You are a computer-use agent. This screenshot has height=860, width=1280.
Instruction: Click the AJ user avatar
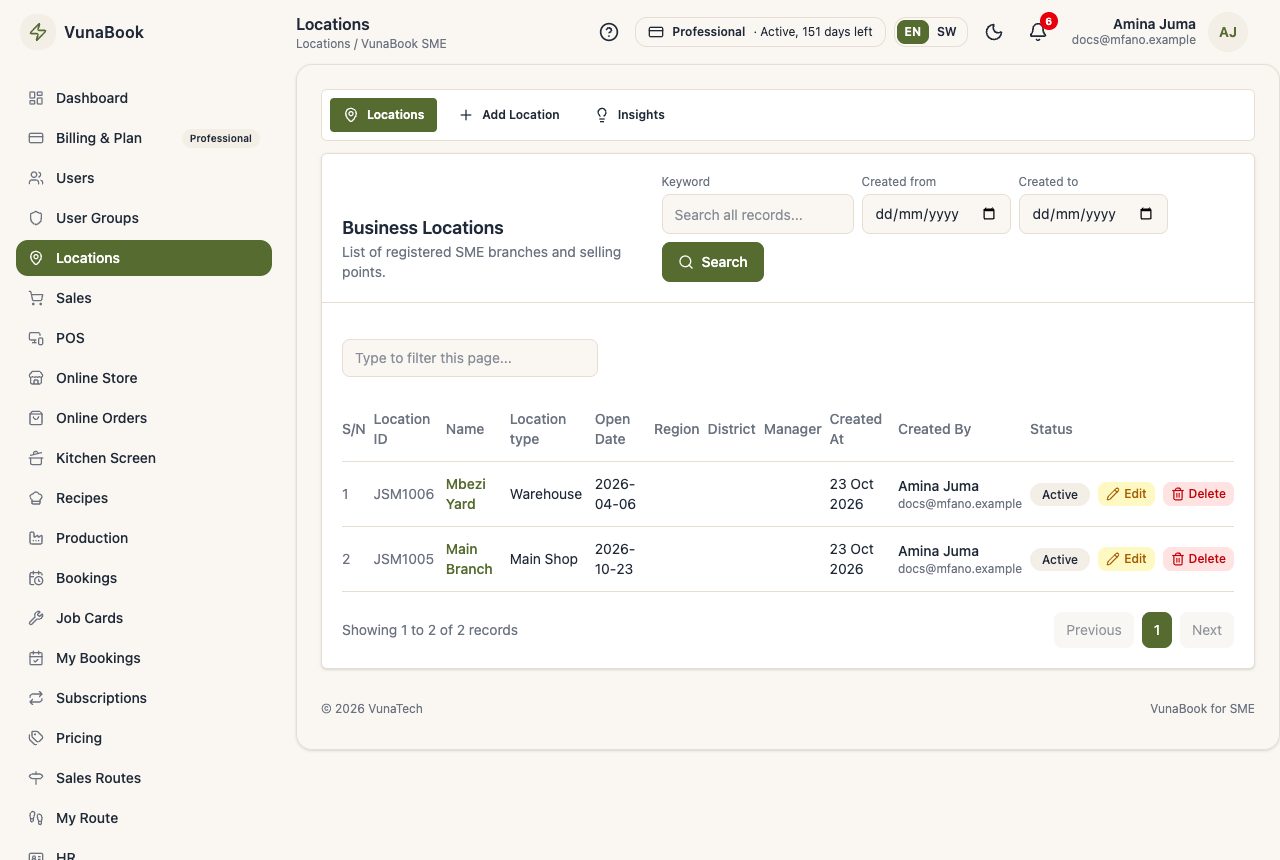[x=1228, y=32]
